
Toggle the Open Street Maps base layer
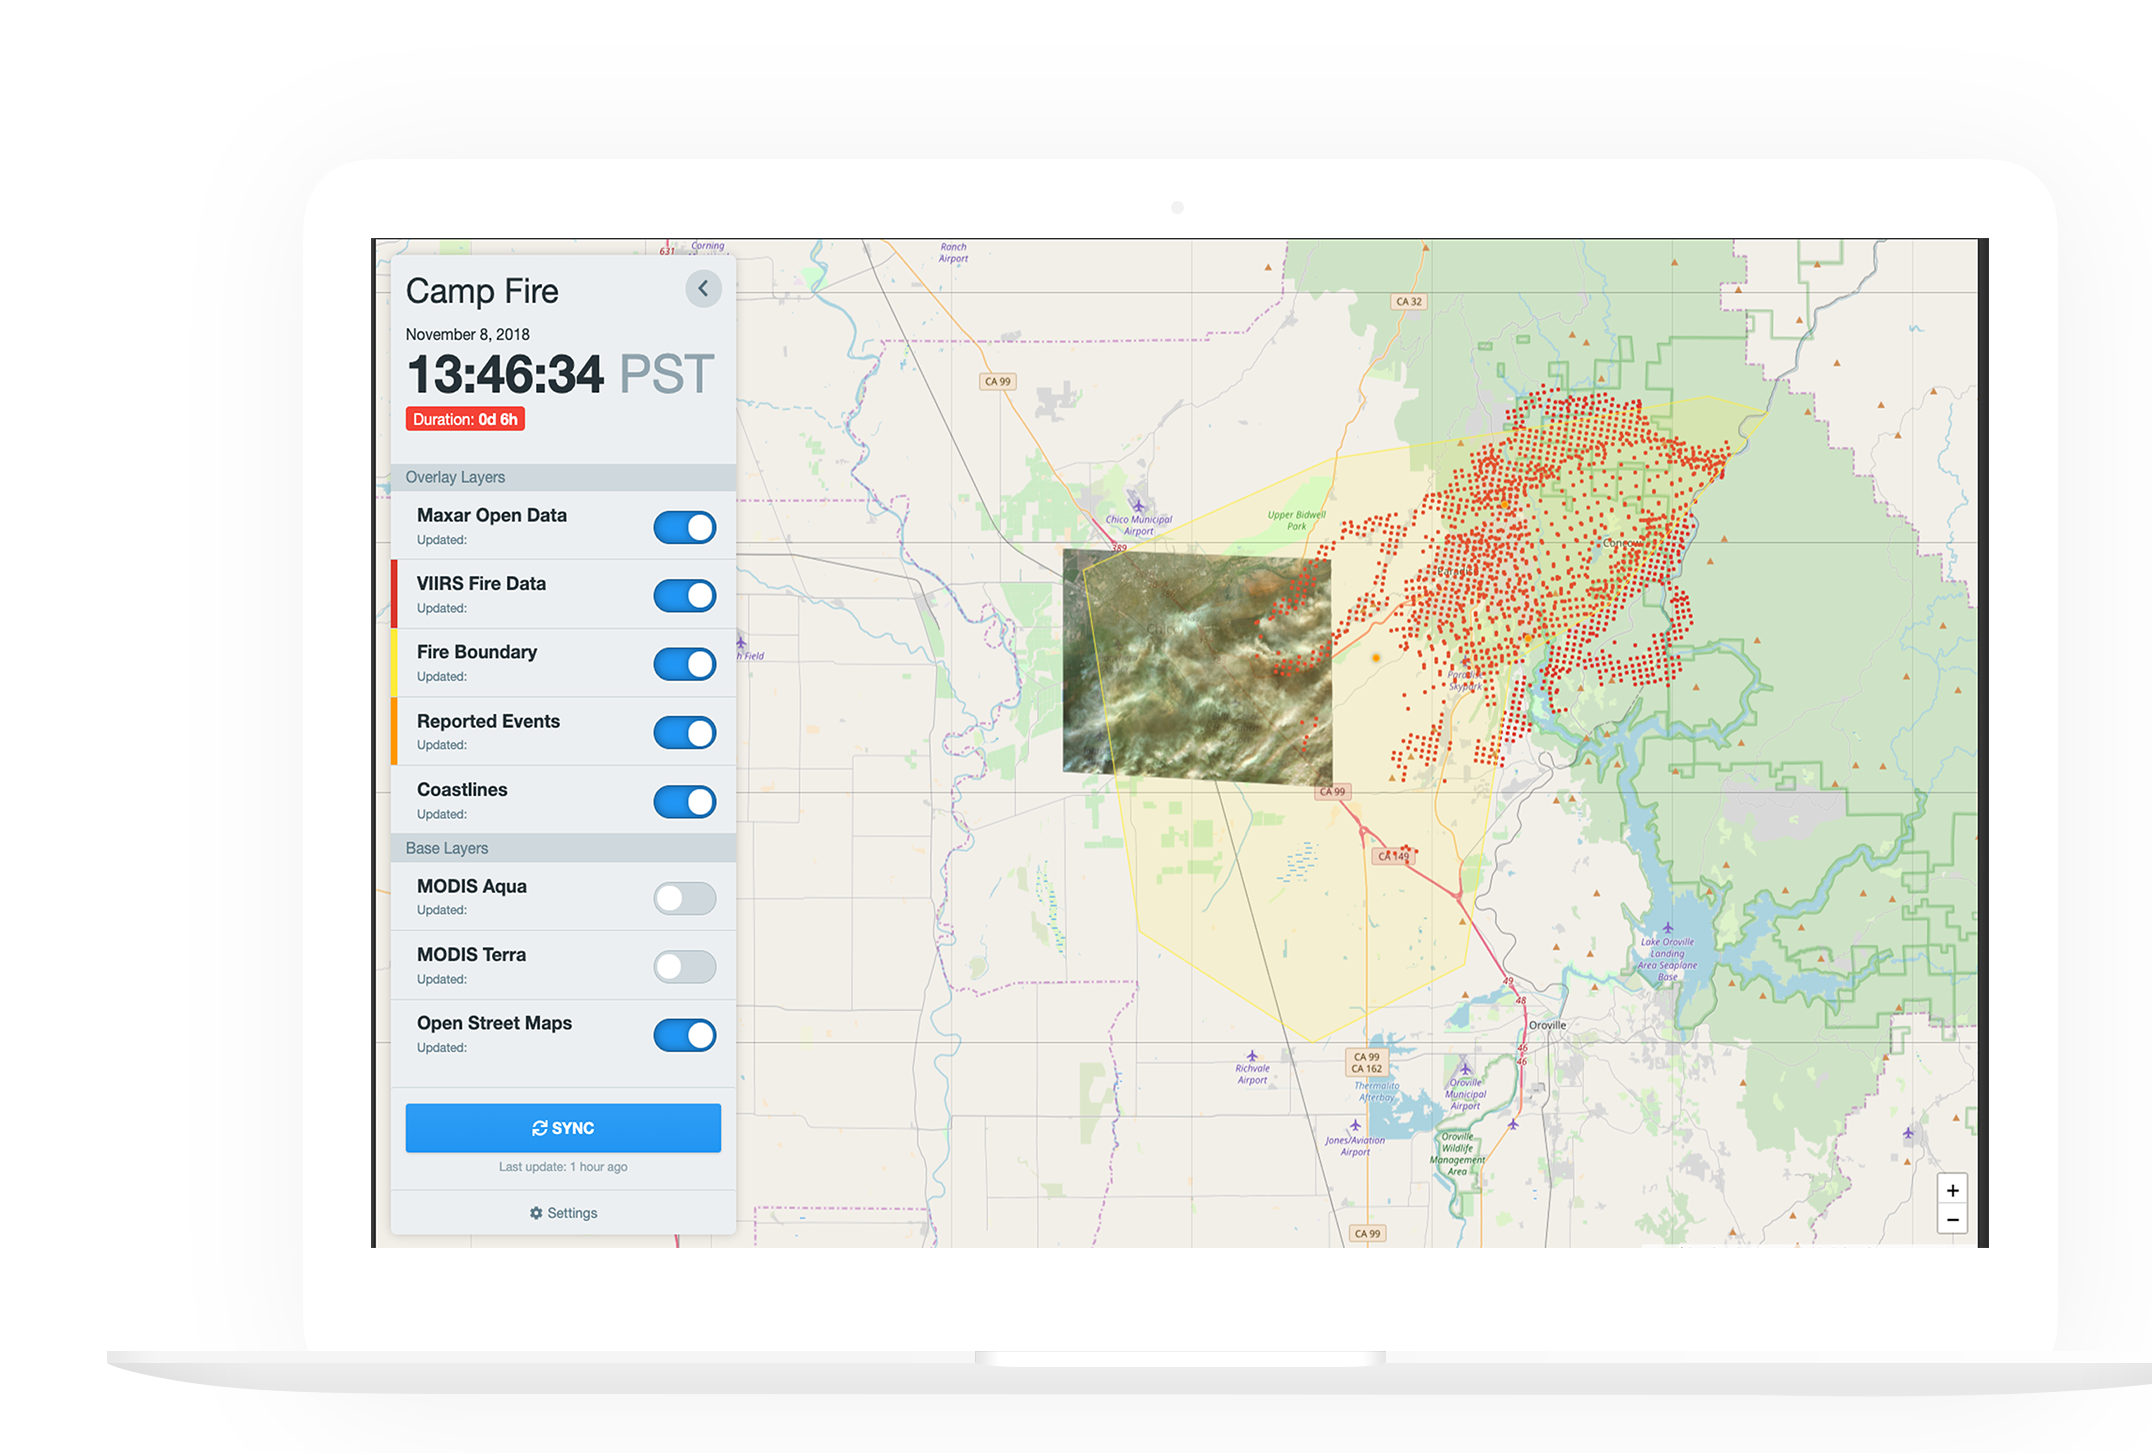point(685,1035)
